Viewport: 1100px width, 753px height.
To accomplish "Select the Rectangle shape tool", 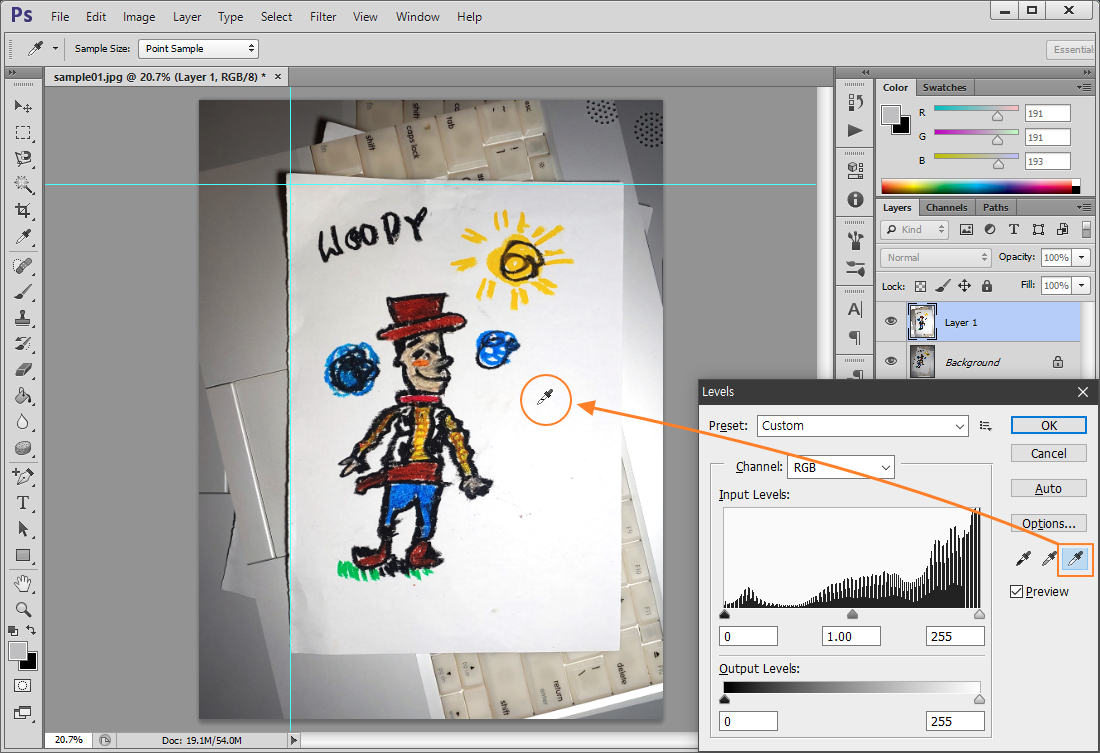I will (22, 555).
